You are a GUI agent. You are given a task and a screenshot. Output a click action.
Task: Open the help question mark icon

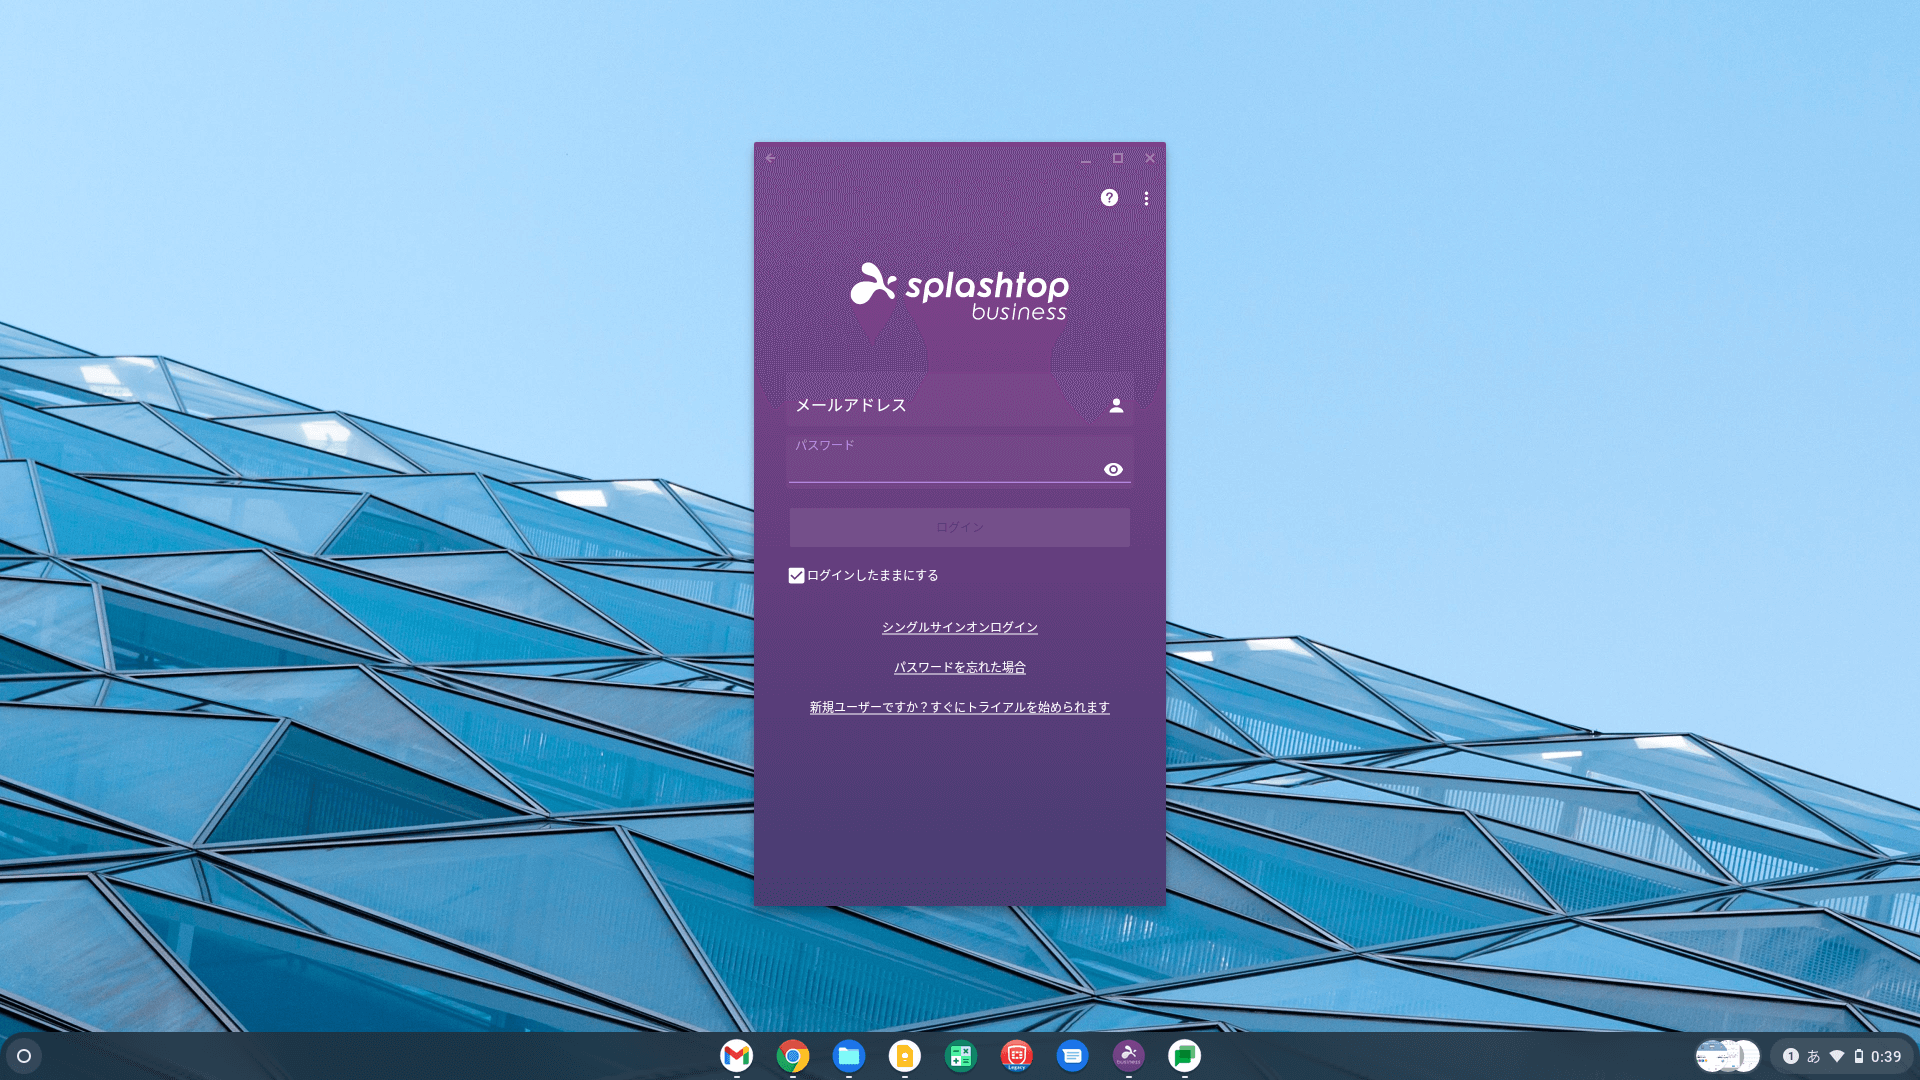pyautogui.click(x=1109, y=198)
